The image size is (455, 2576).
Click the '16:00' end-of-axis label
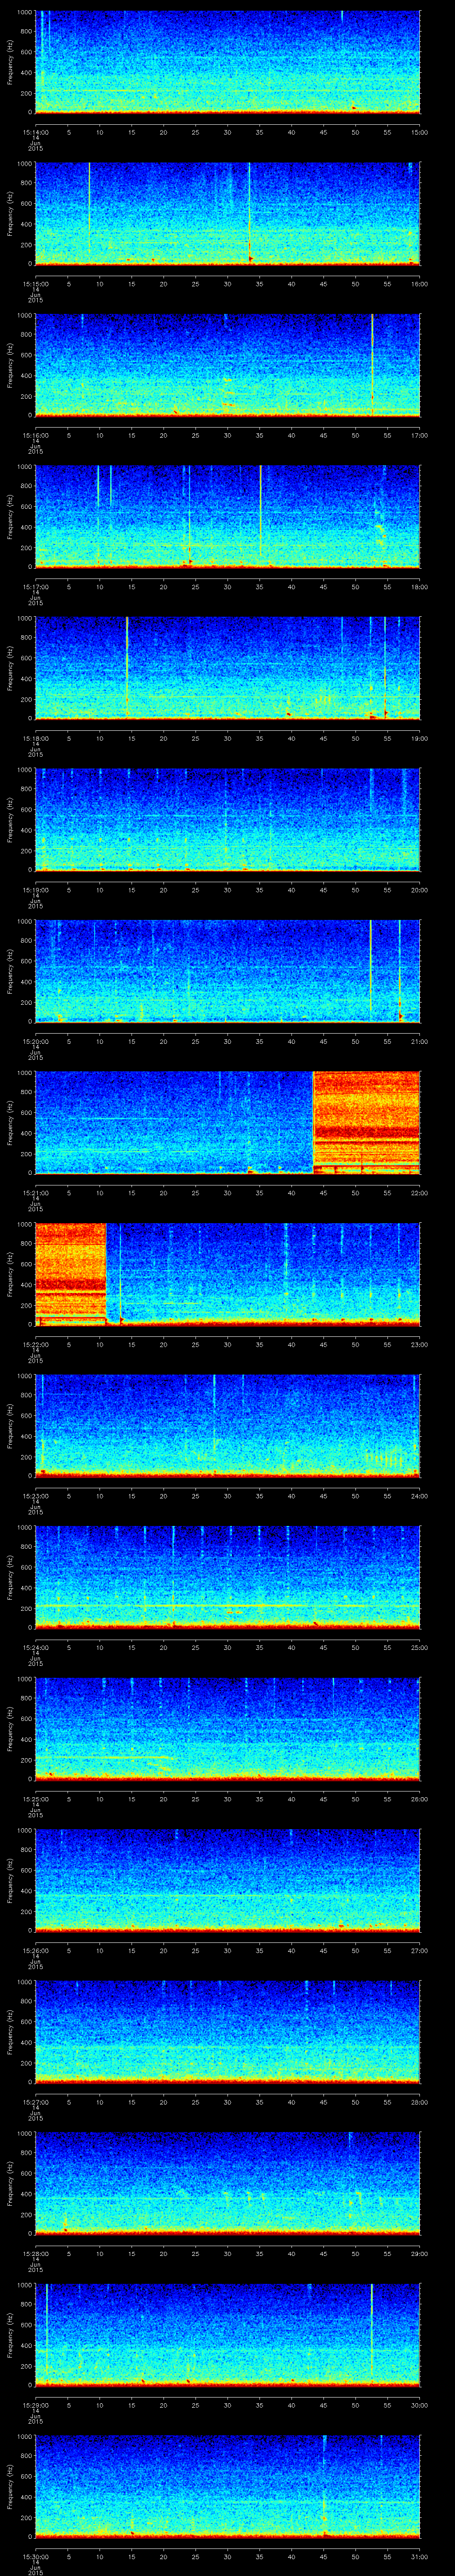(419, 284)
